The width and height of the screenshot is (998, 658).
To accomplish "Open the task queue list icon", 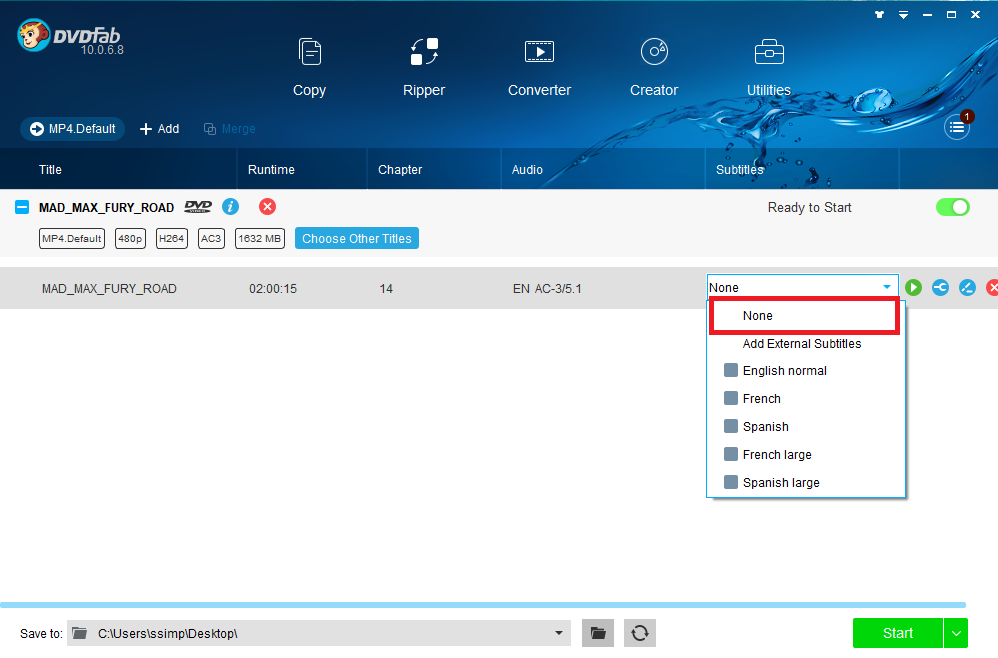I will [957, 128].
